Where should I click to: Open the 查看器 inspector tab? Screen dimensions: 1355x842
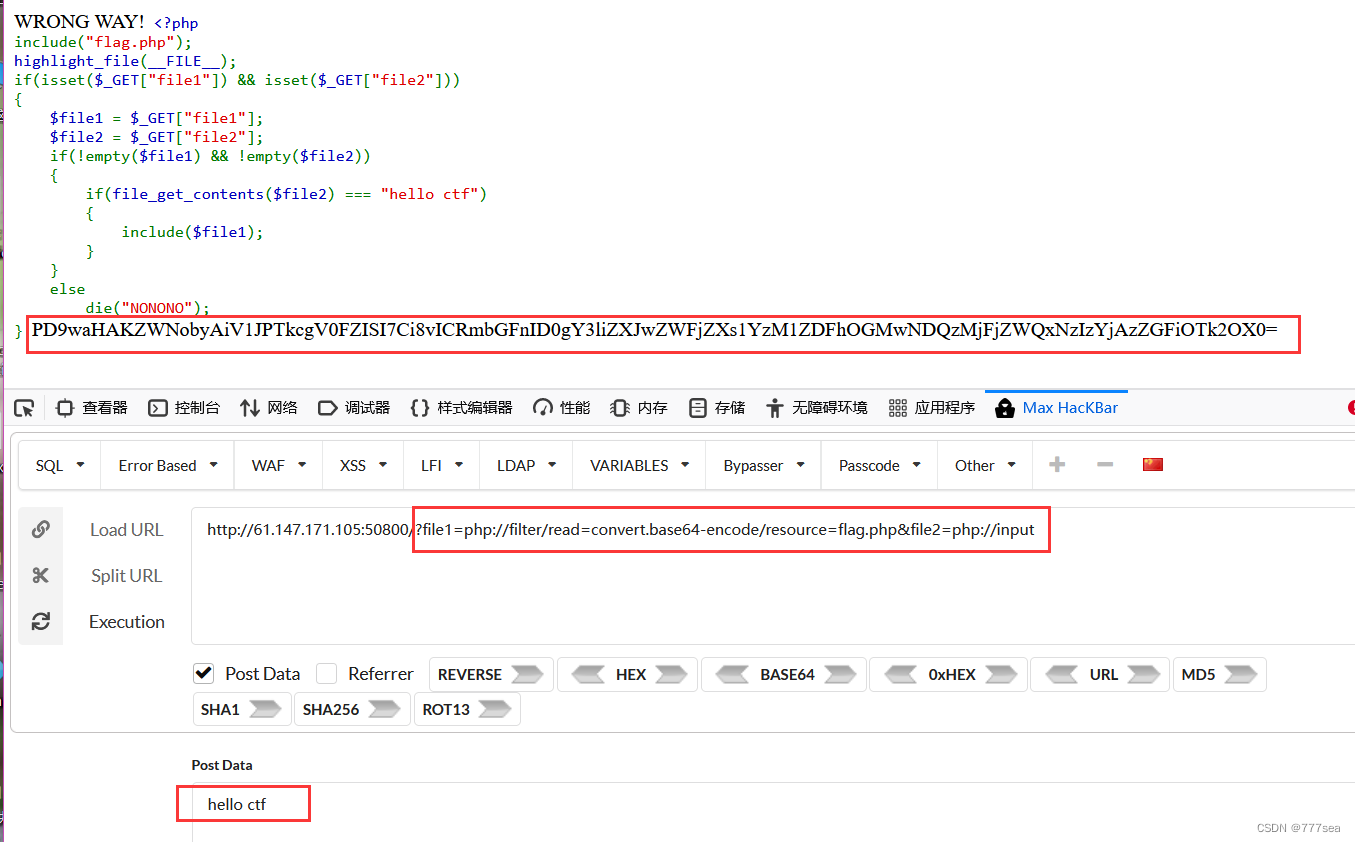click(92, 408)
